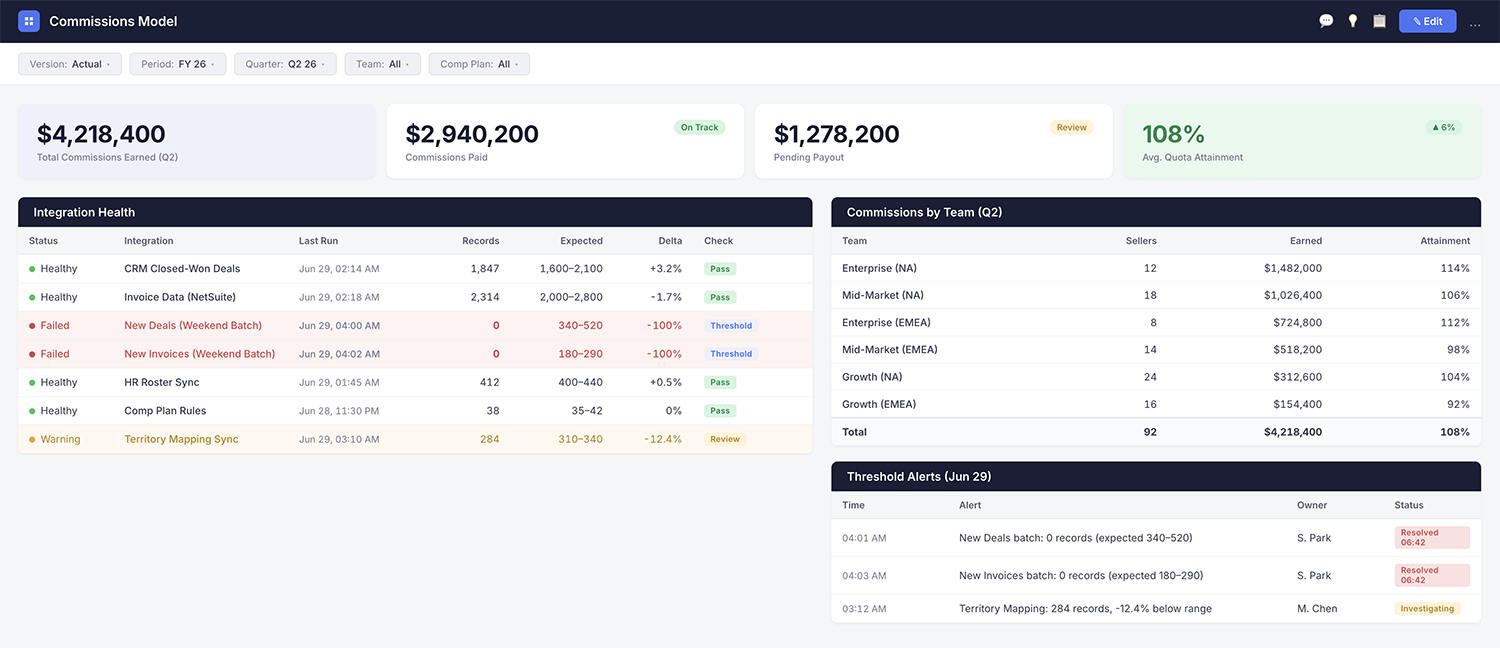Open the Quarter: Q2 26 dropdown
This screenshot has width=1500, height=648.
click(x=286, y=64)
